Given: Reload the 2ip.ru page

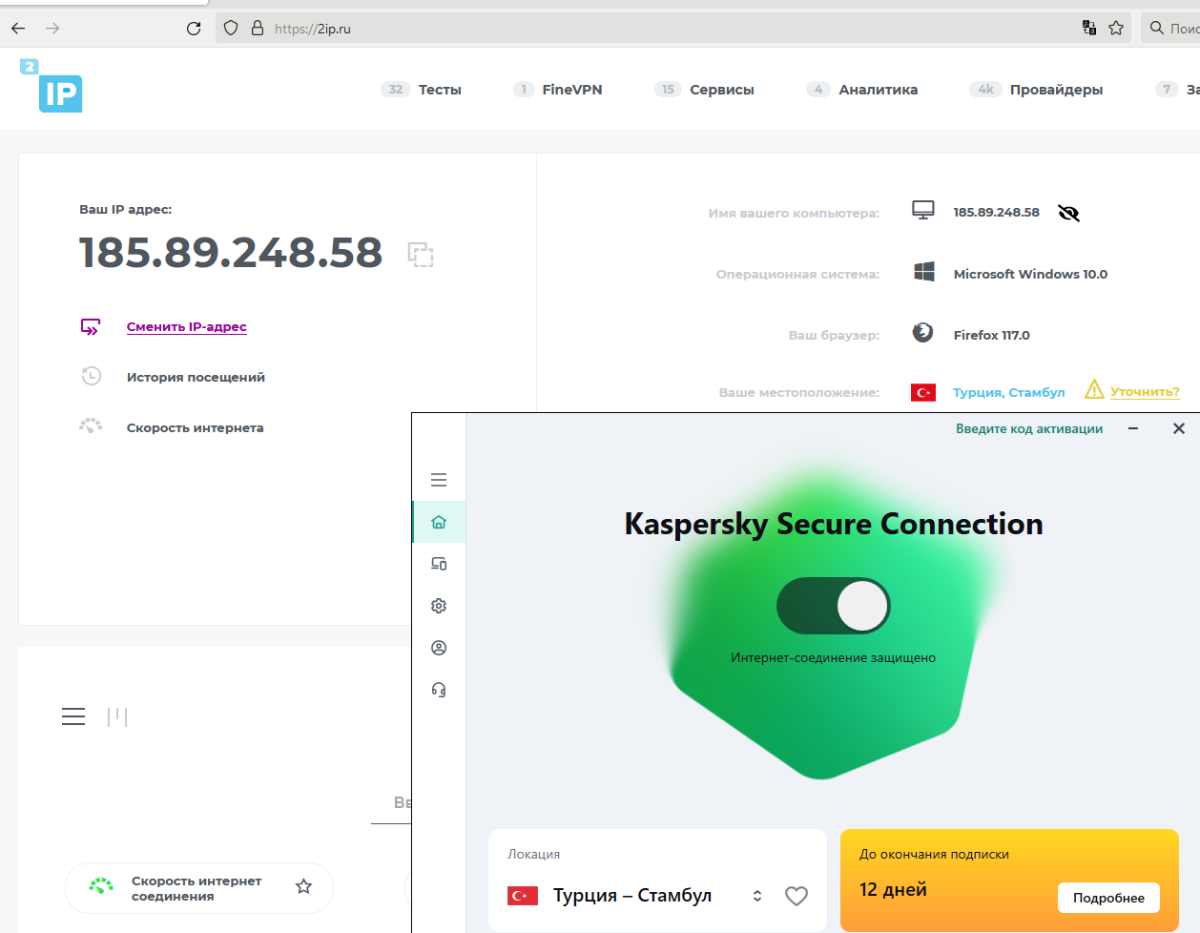Looking at the screenshot, I should [194, 28].
